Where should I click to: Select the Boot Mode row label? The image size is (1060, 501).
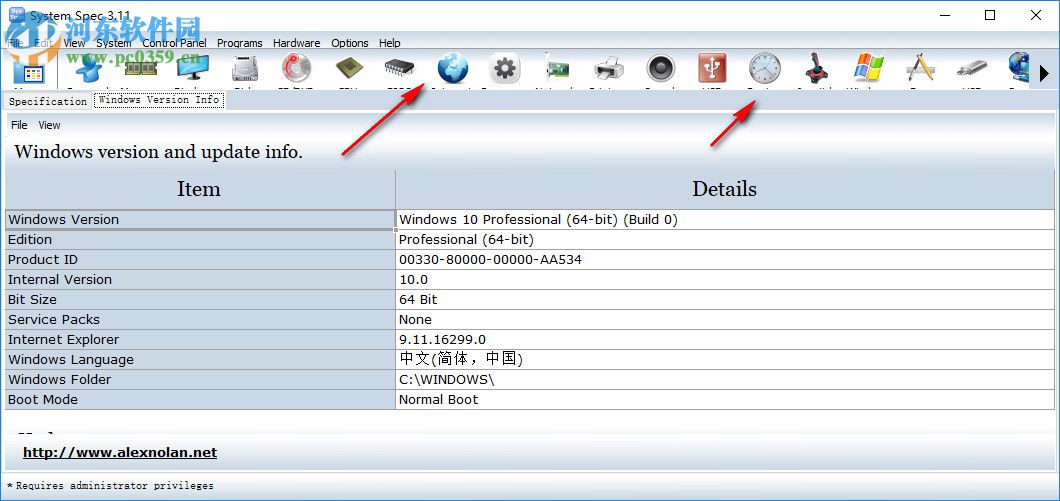(x=200, y=400)
